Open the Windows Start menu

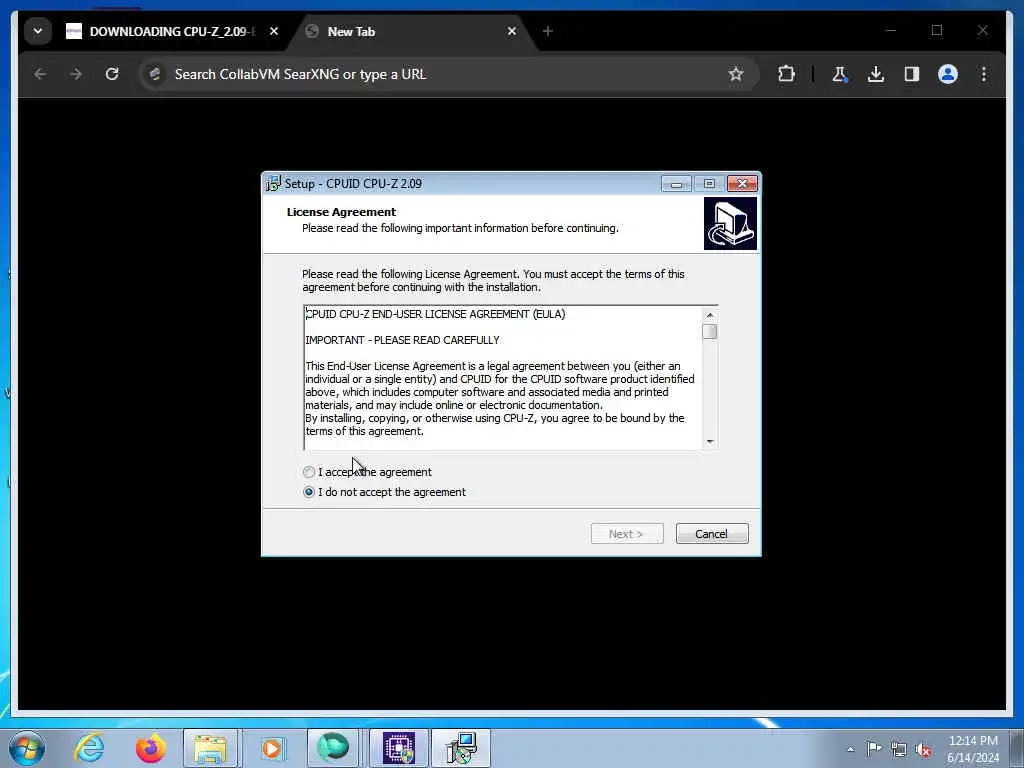pos(27,748)
